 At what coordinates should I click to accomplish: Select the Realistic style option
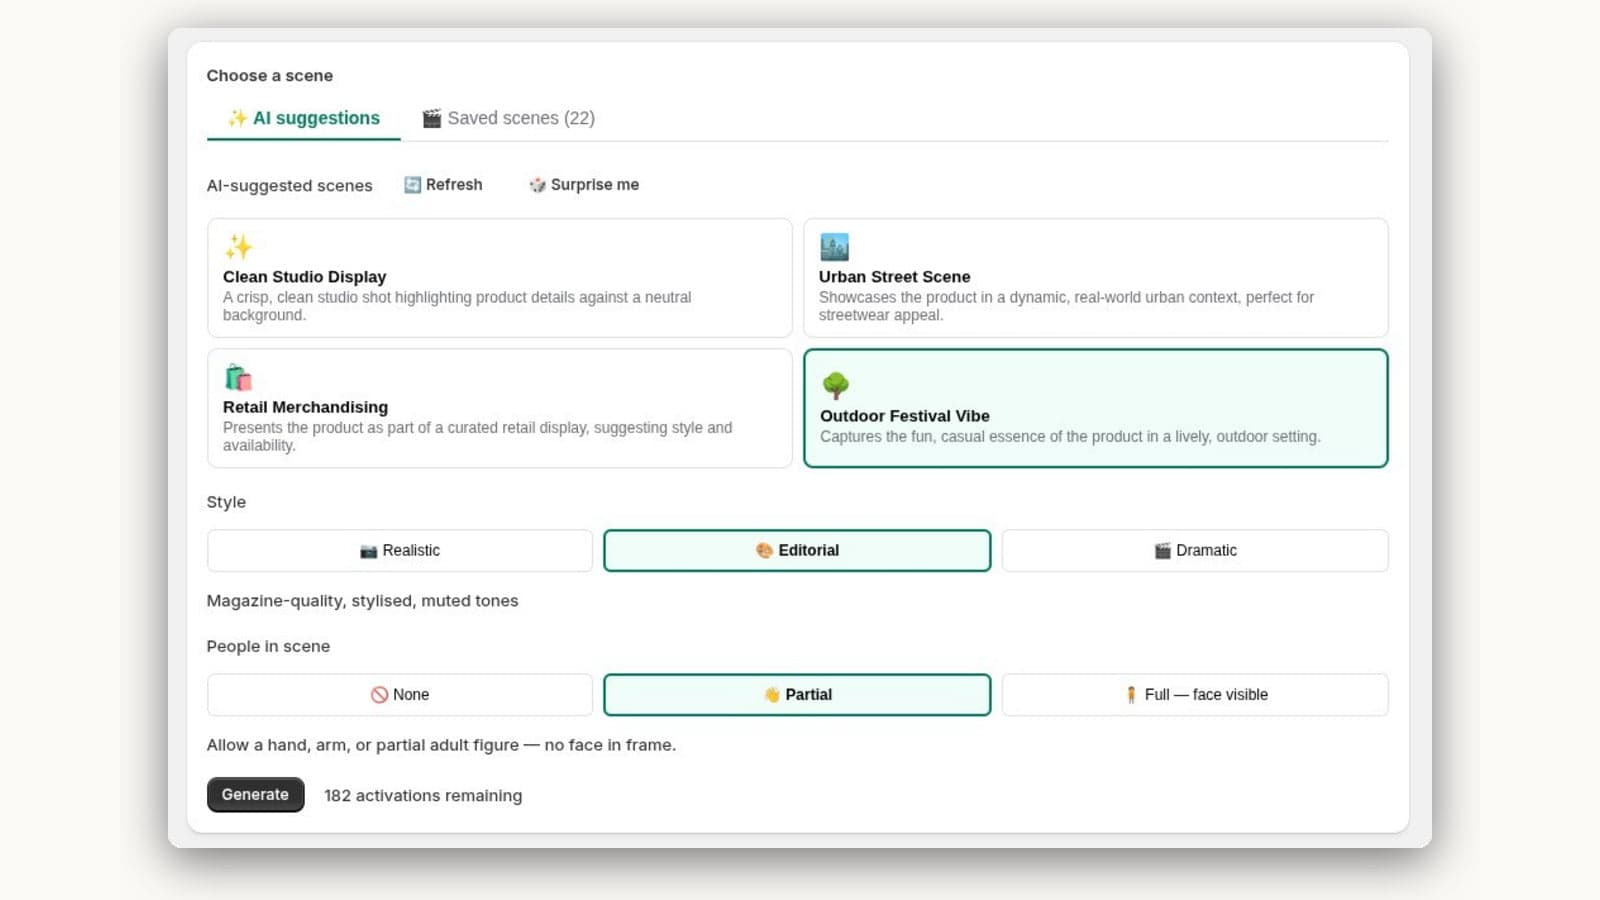pyautogui.click(x=400, y=551)
